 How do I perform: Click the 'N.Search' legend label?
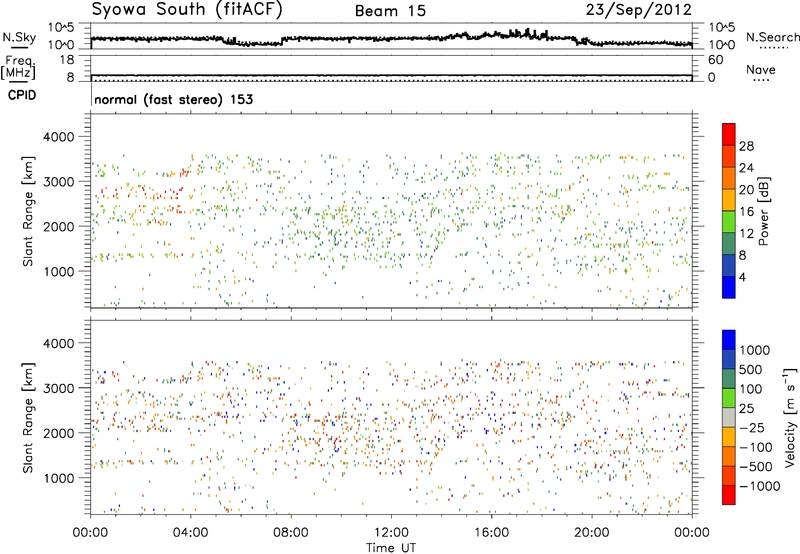tap(773, 37)
